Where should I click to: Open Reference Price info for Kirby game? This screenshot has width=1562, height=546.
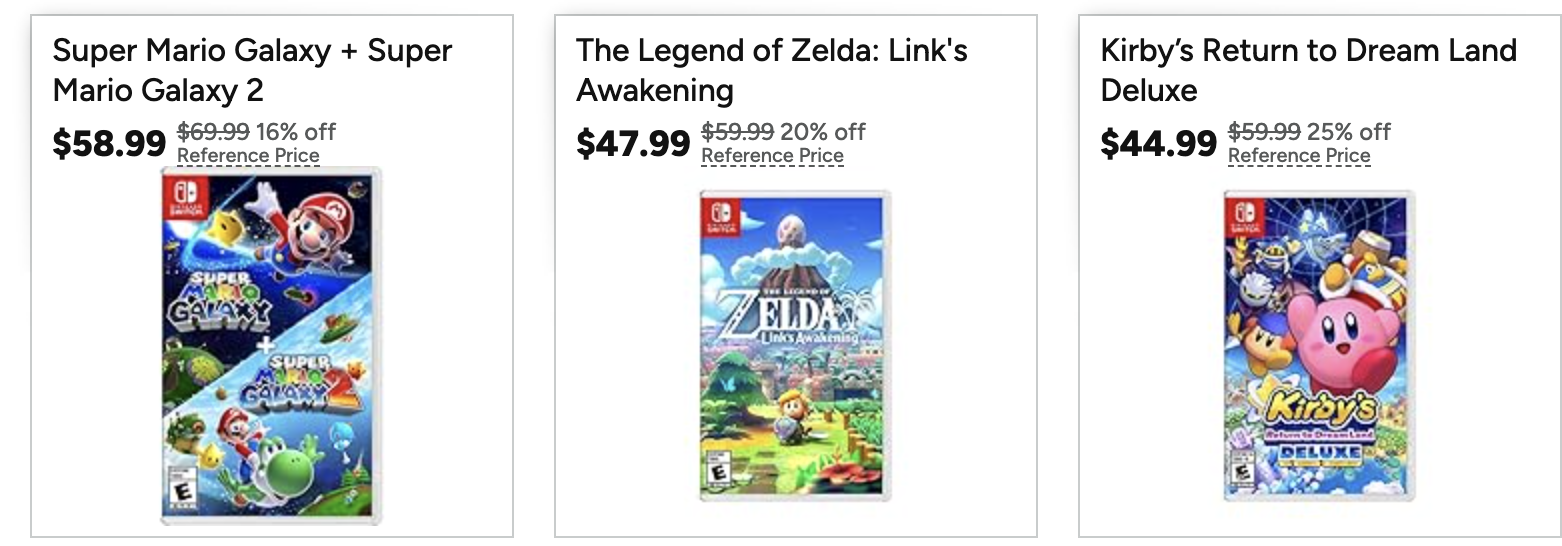tap(1298, 156)
